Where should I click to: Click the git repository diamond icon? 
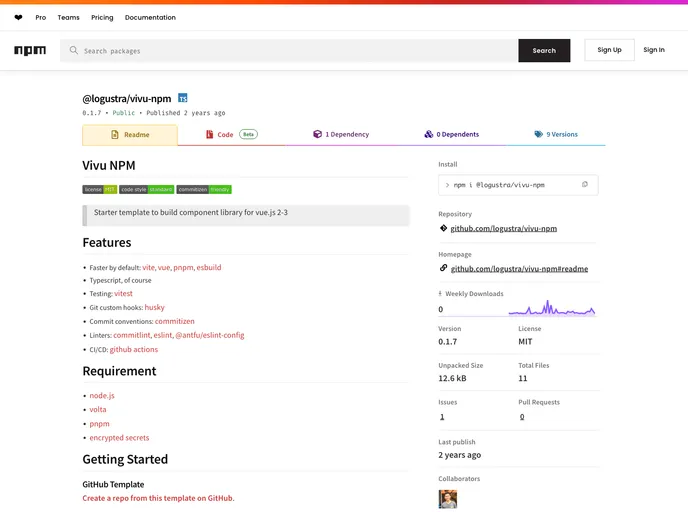(443, 228)
